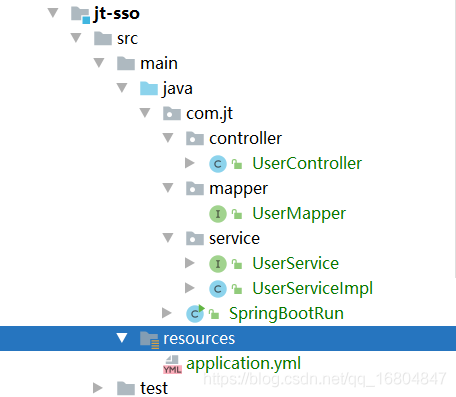Screen dimensions: 456x397
Task: Click the SpringBootRun runnable class icon
Action: 195,313
